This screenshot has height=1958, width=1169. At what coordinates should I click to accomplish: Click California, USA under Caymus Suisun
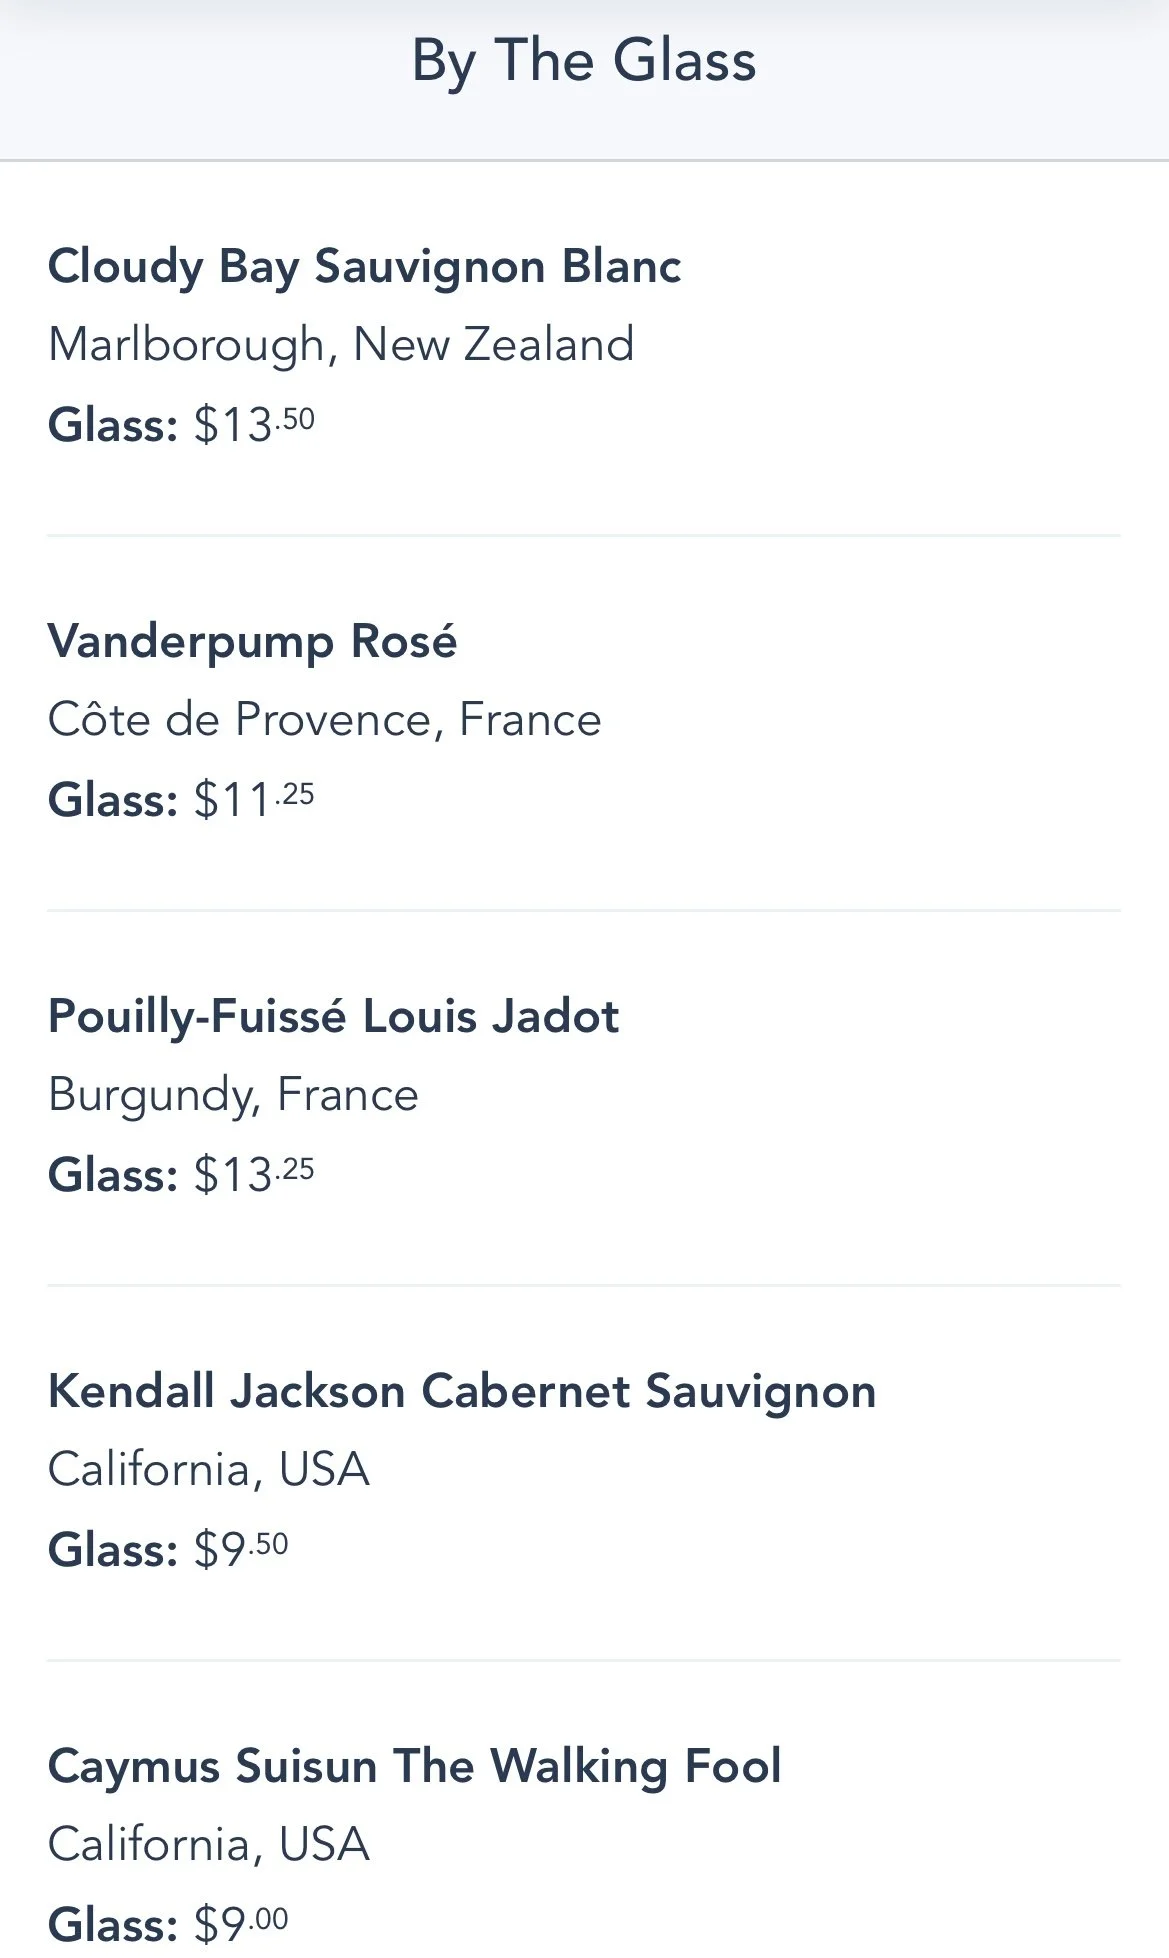[x=208, y=1845]
